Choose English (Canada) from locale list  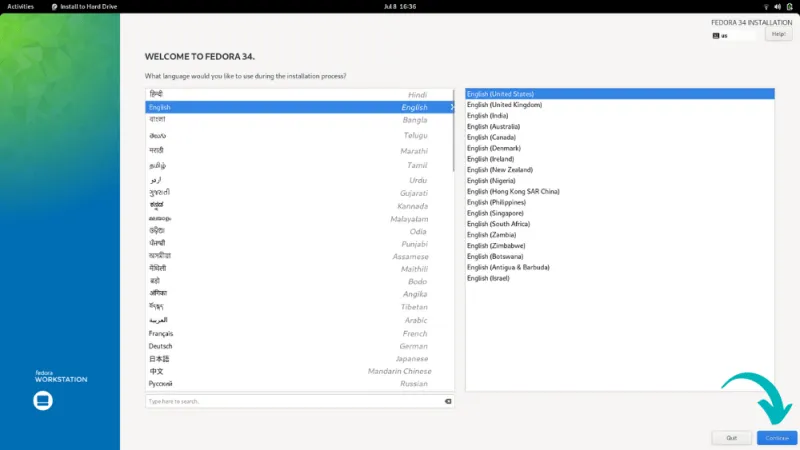491,137
